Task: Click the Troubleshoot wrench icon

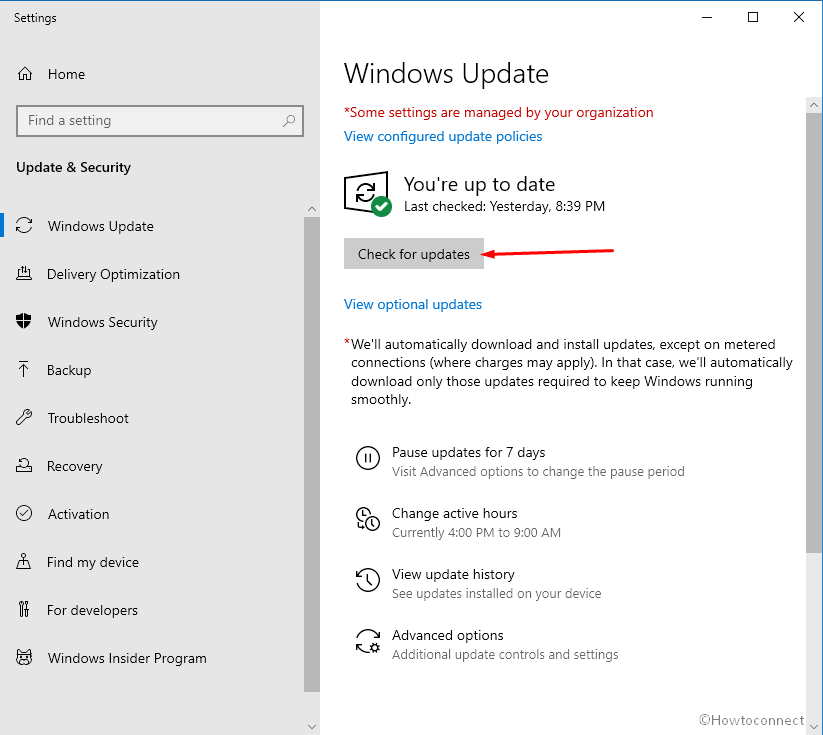Action: [24, 417]
